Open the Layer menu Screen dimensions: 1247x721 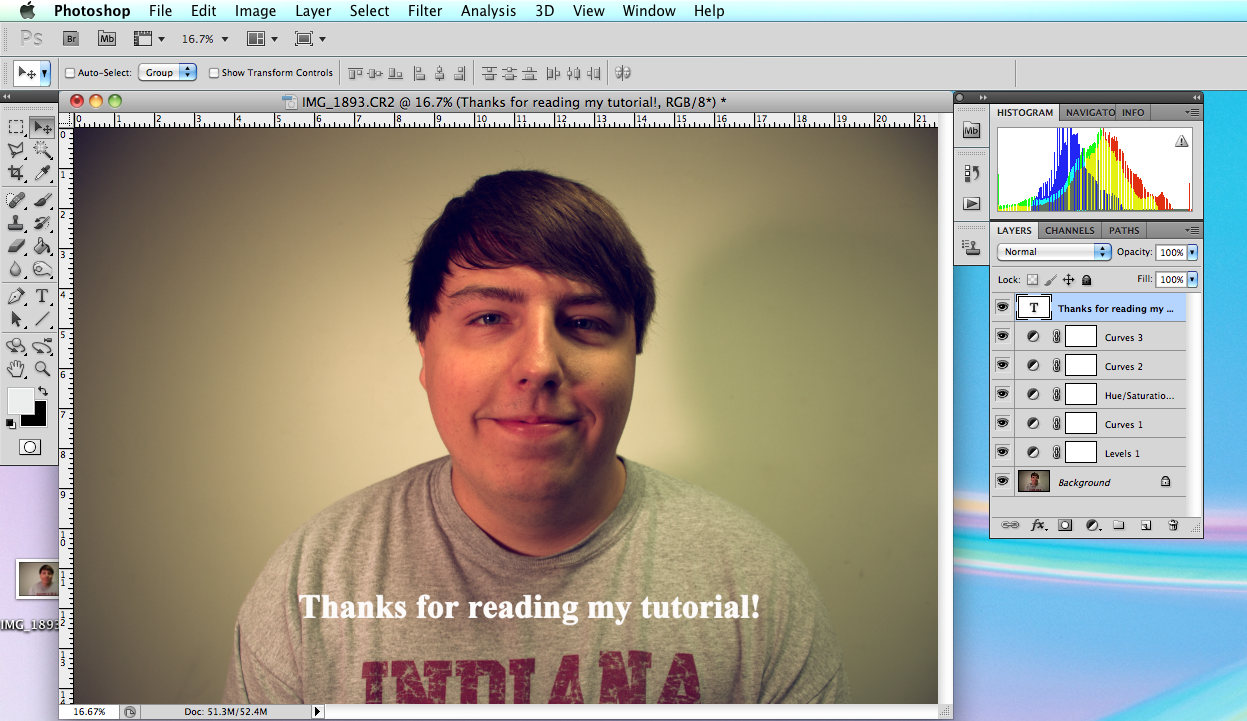pos(313,11)
